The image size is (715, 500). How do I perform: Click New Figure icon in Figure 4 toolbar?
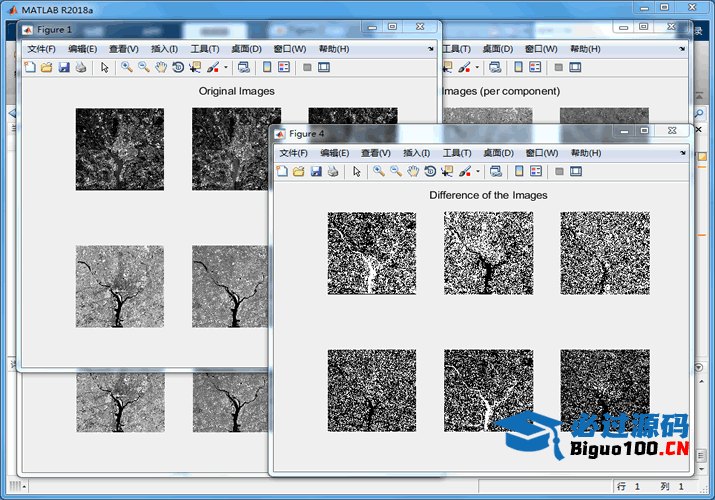coord(282,172)
